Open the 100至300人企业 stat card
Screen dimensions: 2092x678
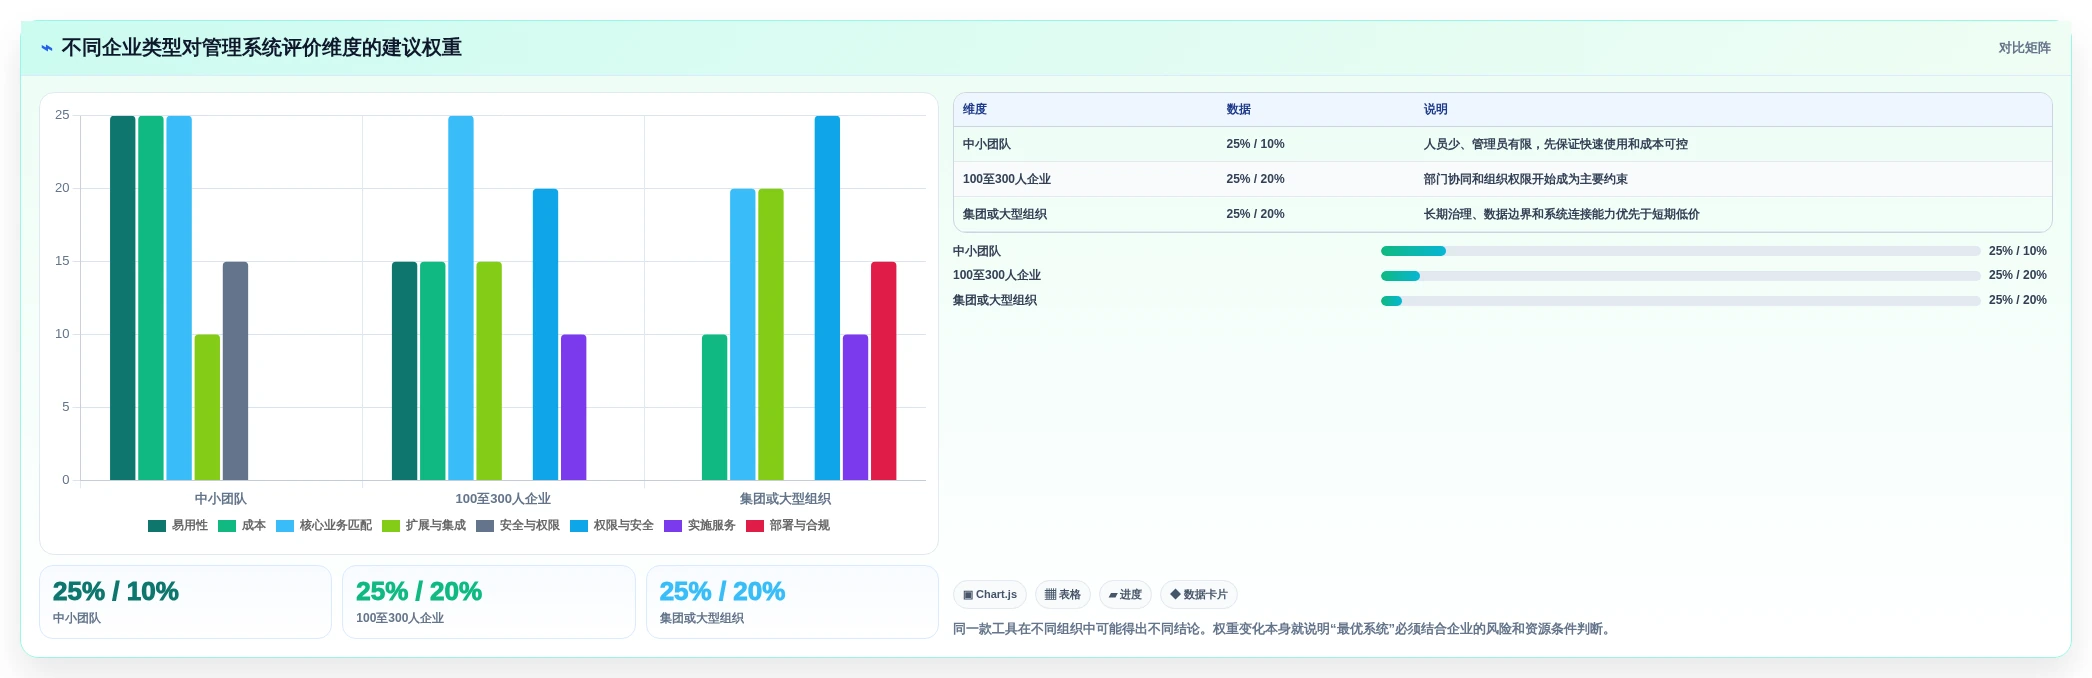click(489, 602)
